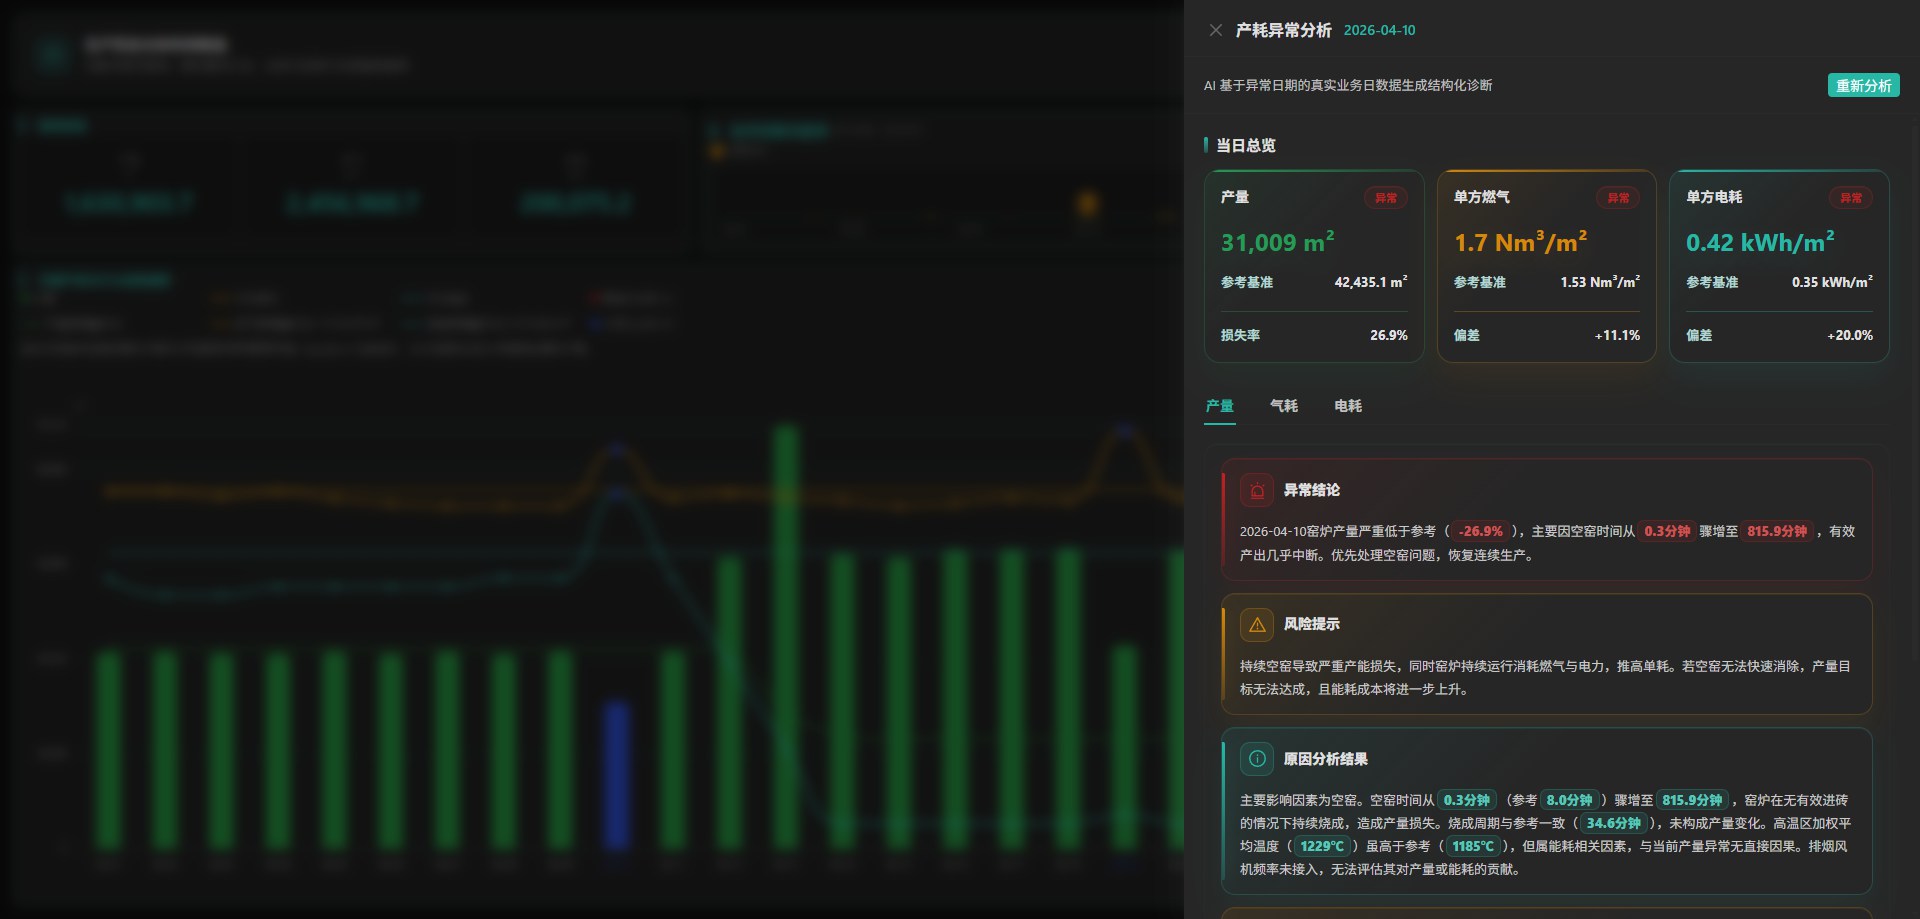Click the -26.9% tag in 异常结论
1920x919 pixels.
(1480, 532)
